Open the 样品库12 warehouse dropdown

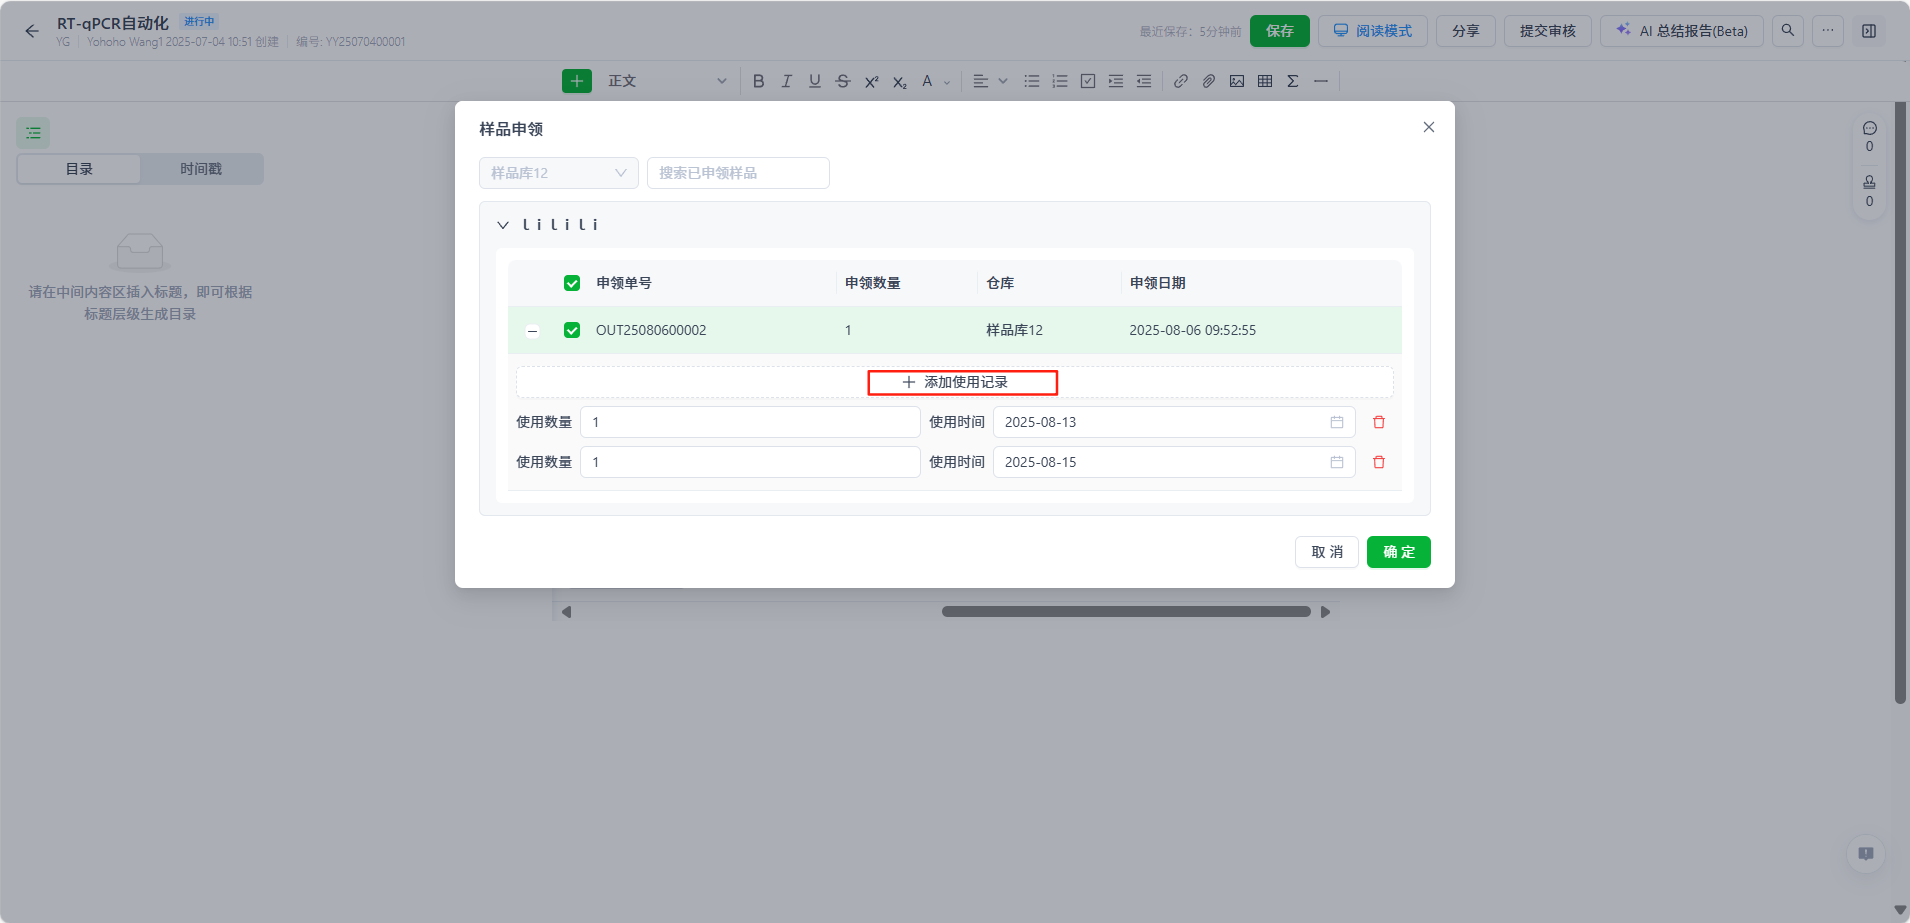[558, 173]
